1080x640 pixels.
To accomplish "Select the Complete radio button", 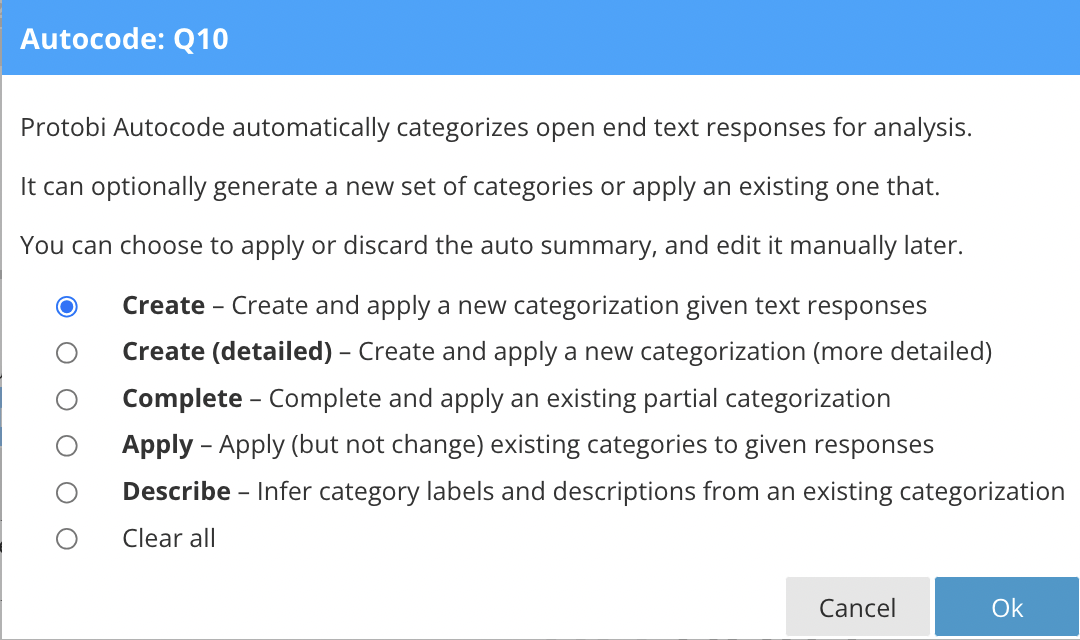I will (67, 399).
